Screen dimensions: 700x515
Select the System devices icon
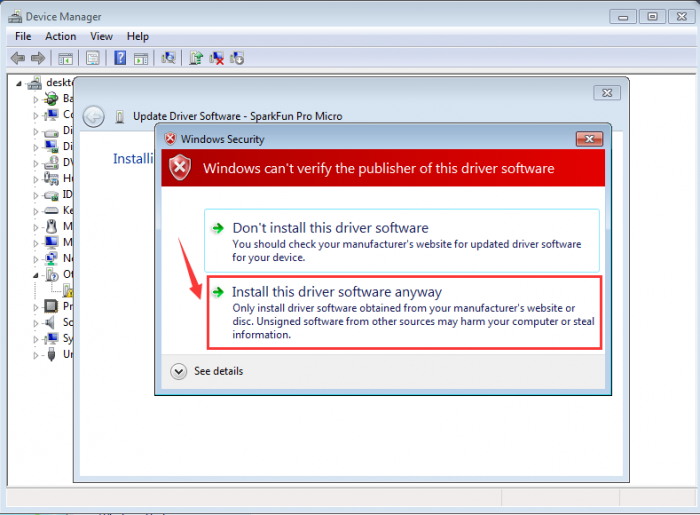51,338
